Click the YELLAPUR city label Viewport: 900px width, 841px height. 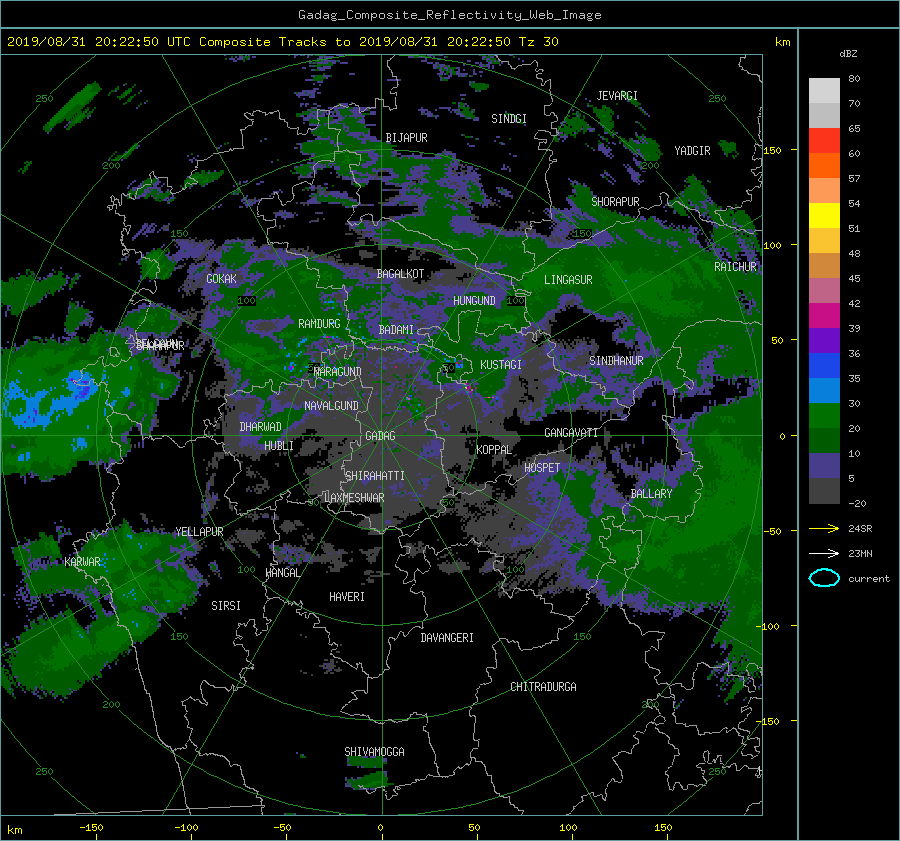(x=199, y=532)
